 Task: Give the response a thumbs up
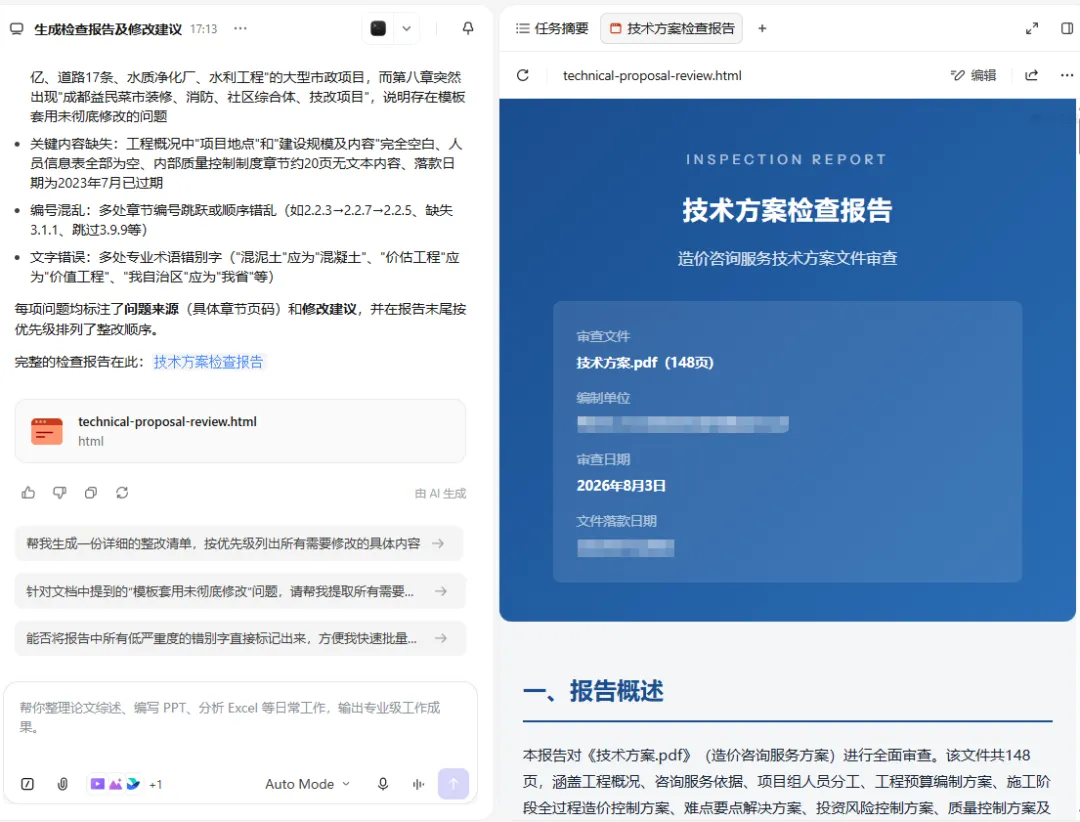28,493
